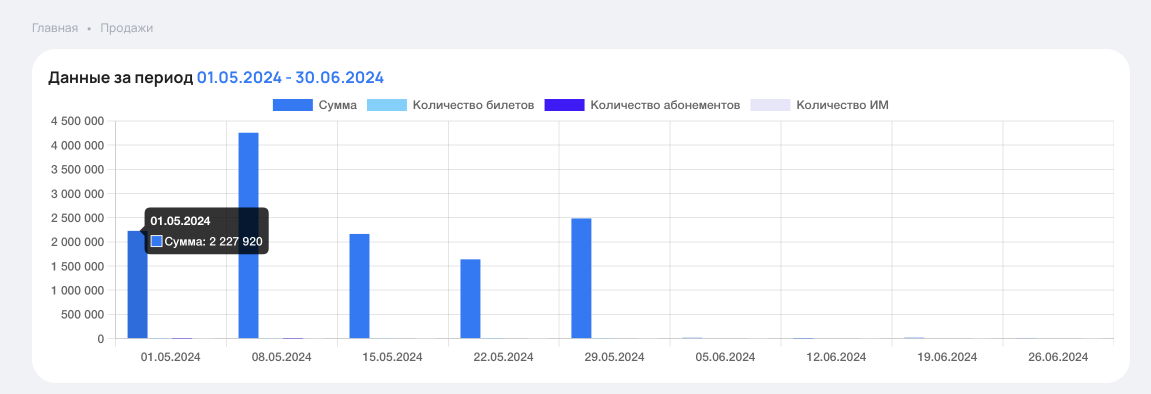Click the Количество ИМ legend label
Screen dimensions: 1151x394
point(843,105)
